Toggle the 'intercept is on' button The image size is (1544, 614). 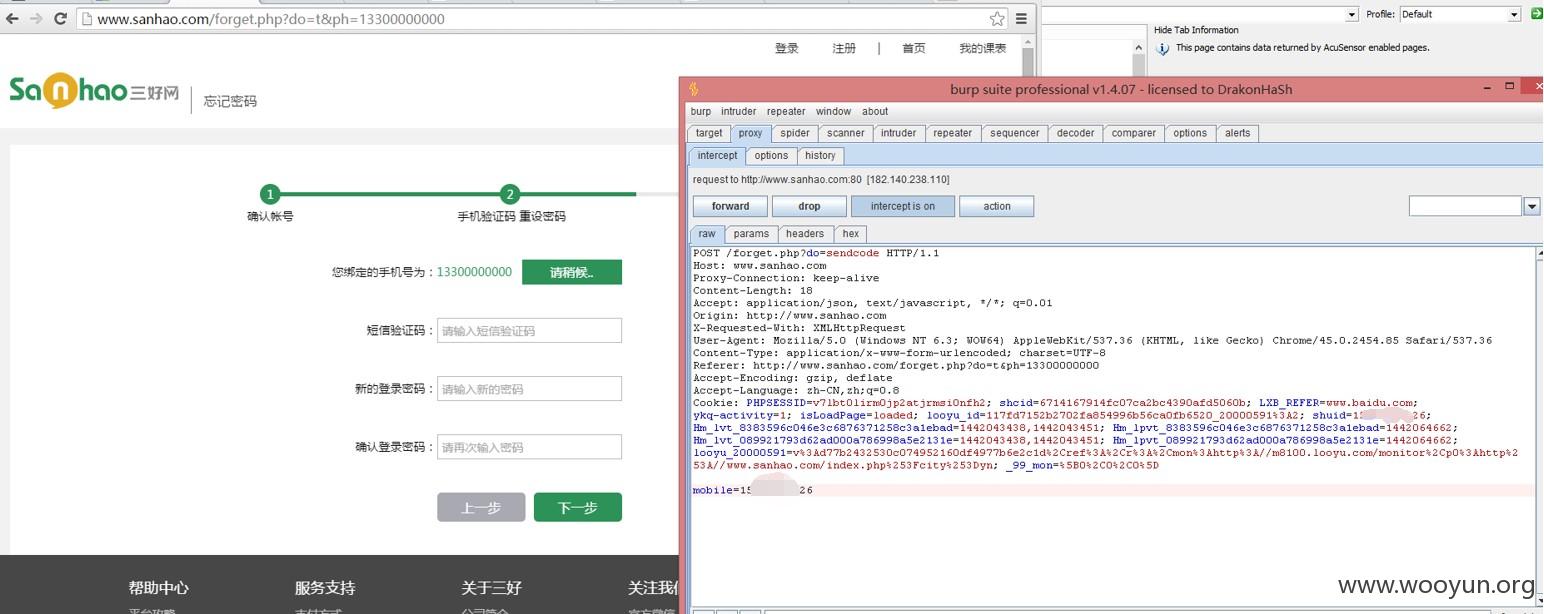pos(903,206)
